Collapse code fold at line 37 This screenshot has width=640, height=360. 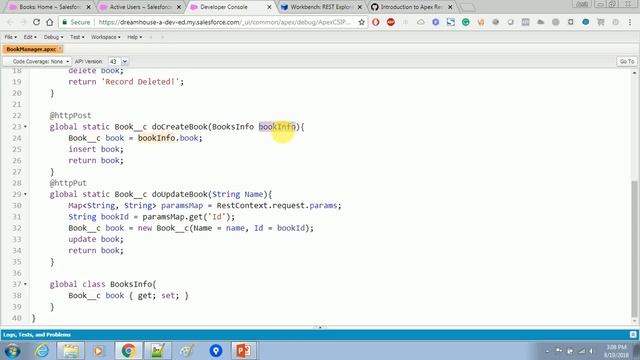coord(25,284)
